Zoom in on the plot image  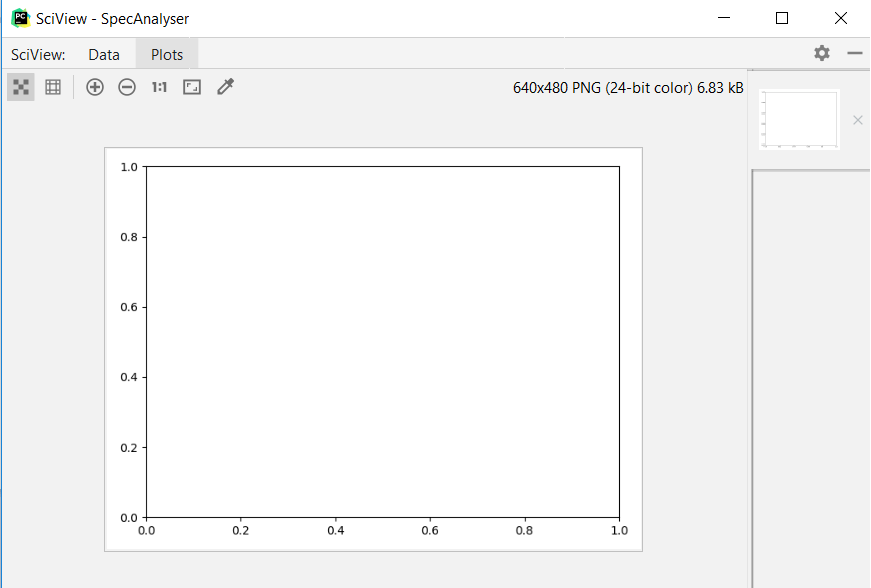(x=95, y=87)
